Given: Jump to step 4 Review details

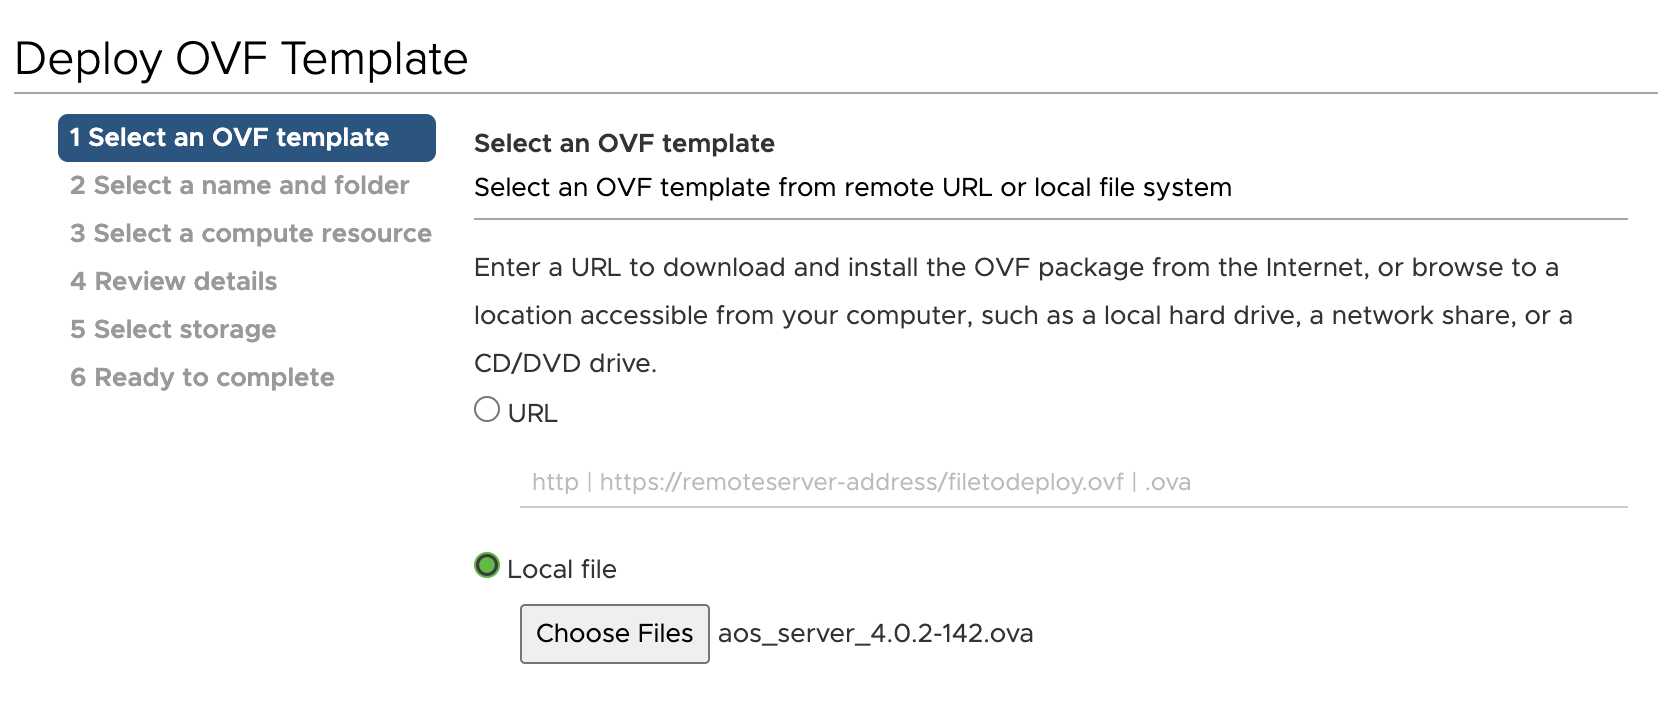Looking at the screenshot, I should 172,281.
